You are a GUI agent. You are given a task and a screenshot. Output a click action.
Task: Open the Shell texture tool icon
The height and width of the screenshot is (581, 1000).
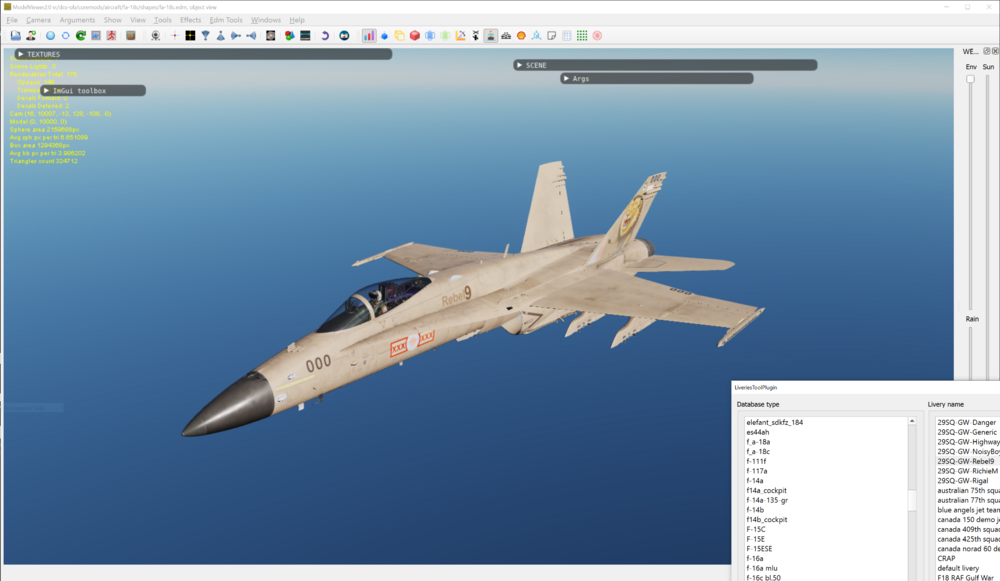(x=520, y=36)
